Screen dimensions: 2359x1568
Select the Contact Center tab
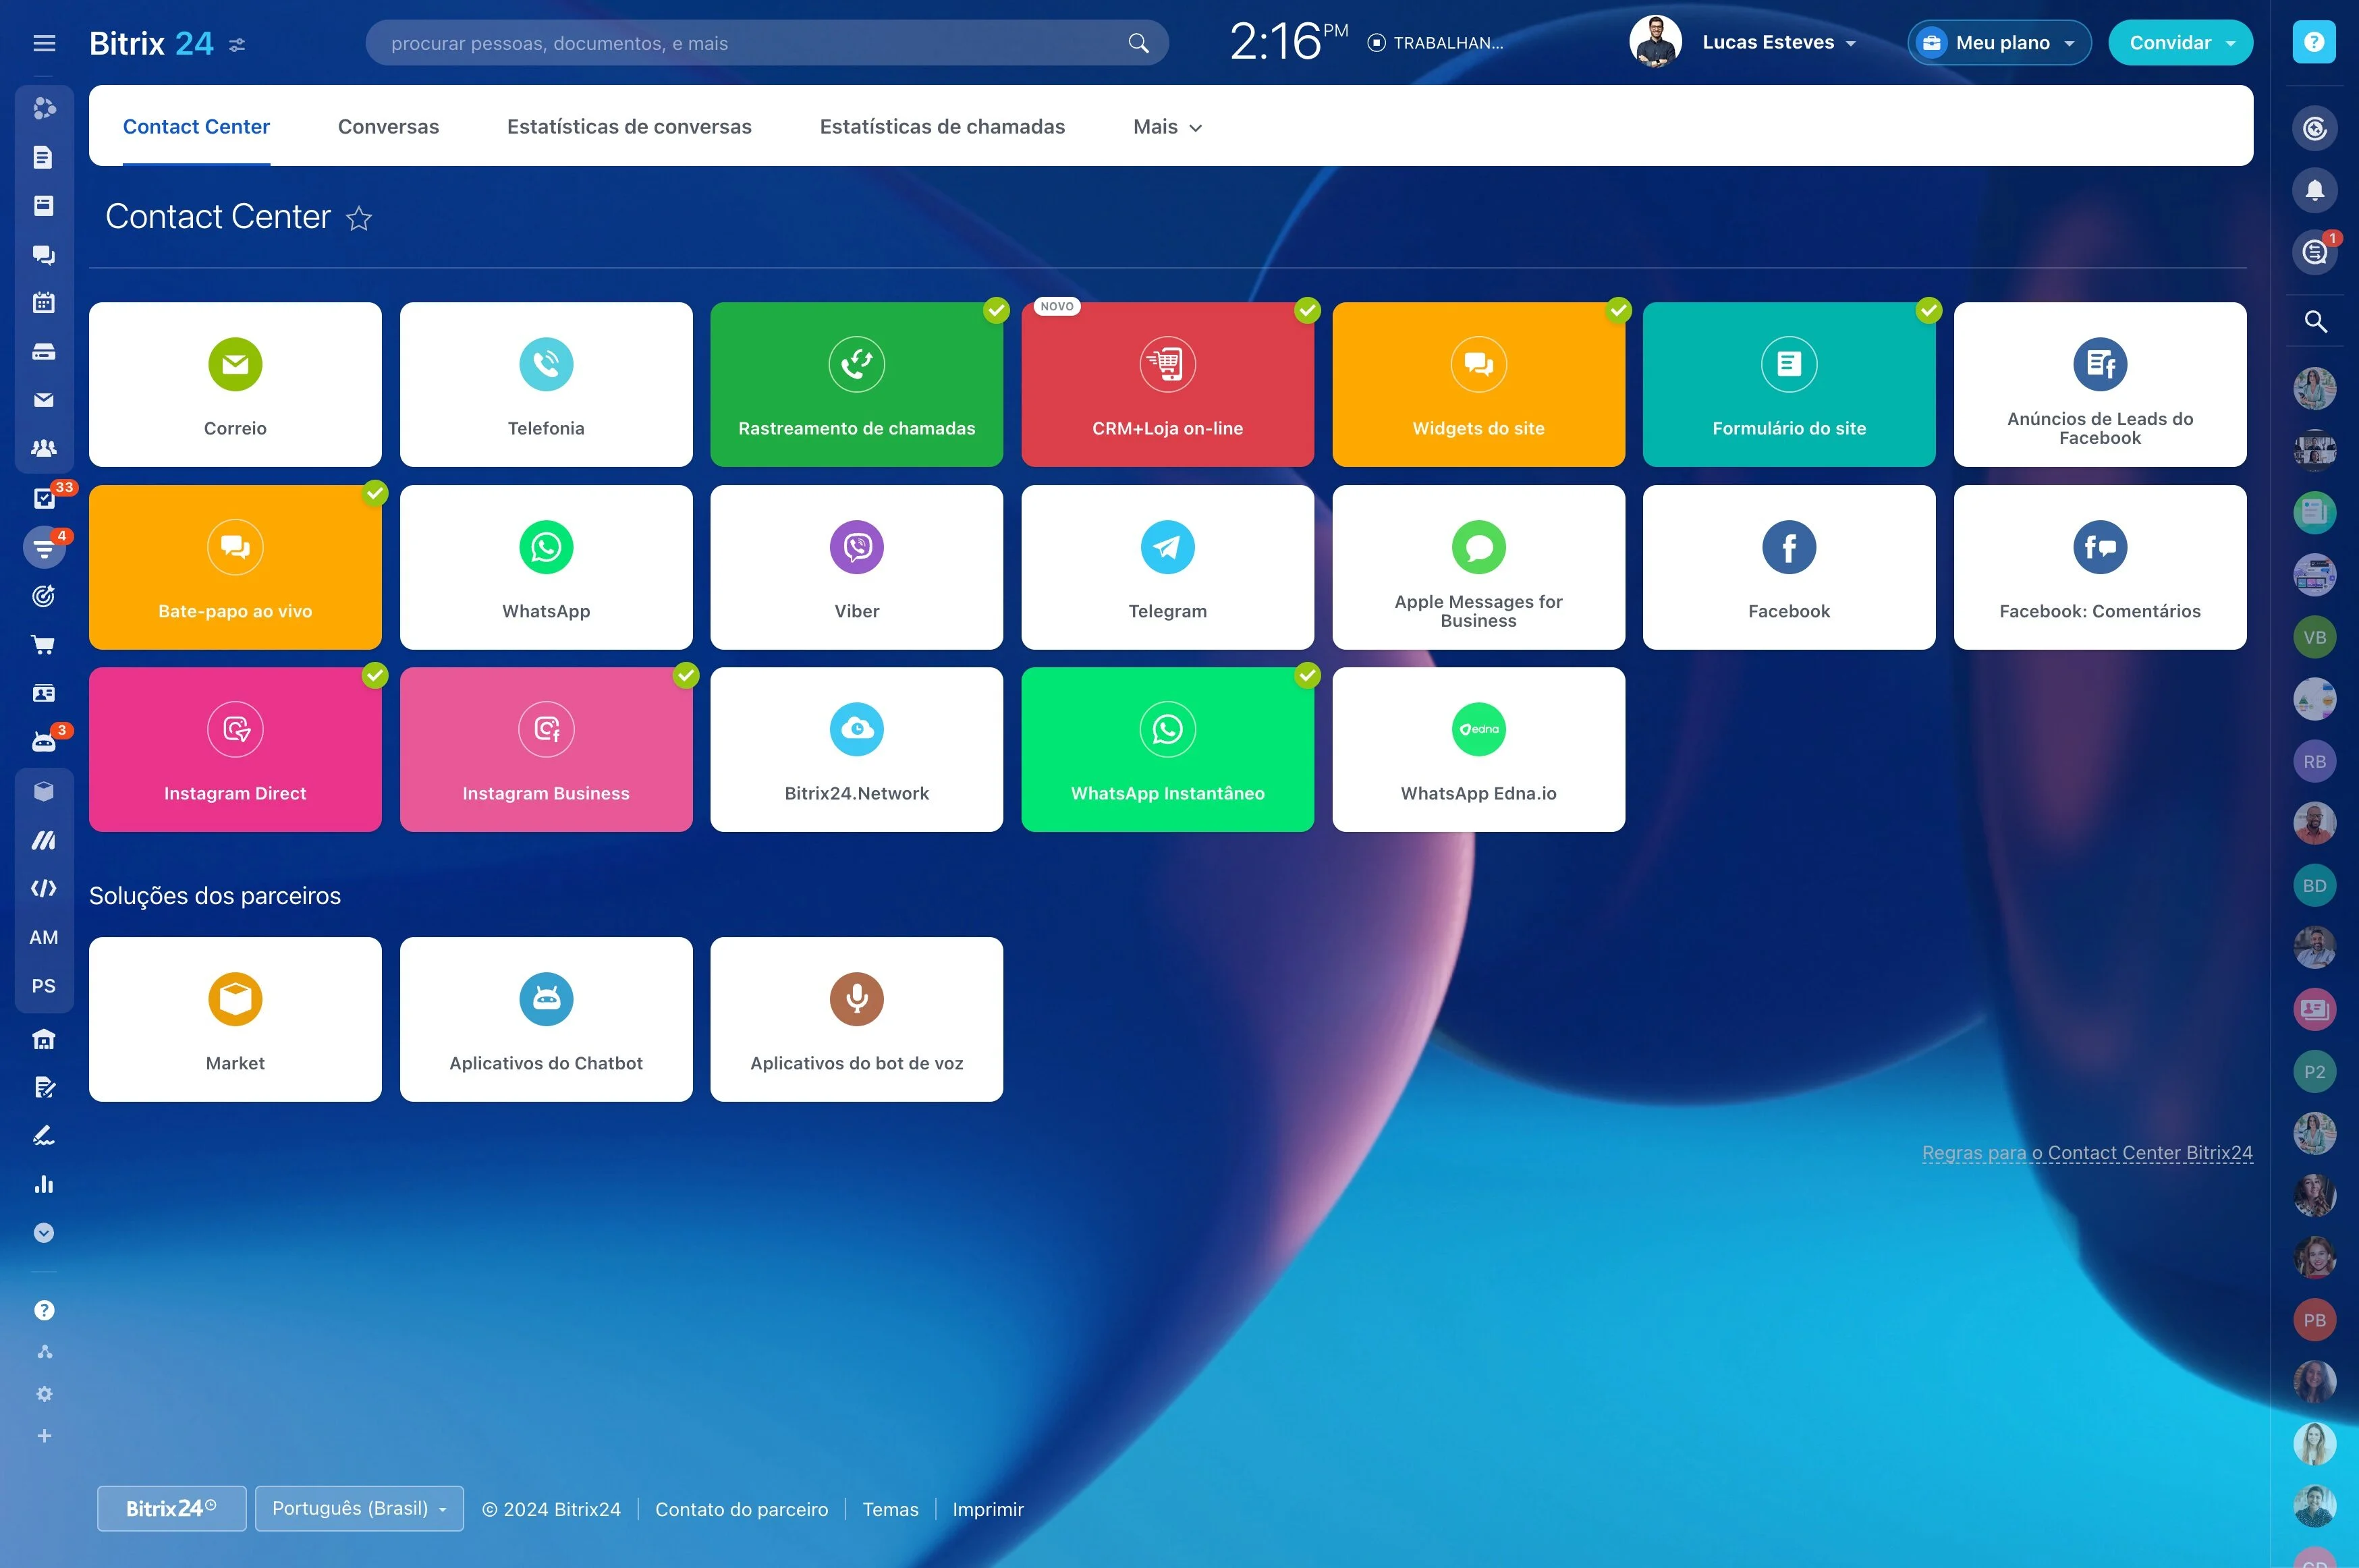(x=196, y=127)
